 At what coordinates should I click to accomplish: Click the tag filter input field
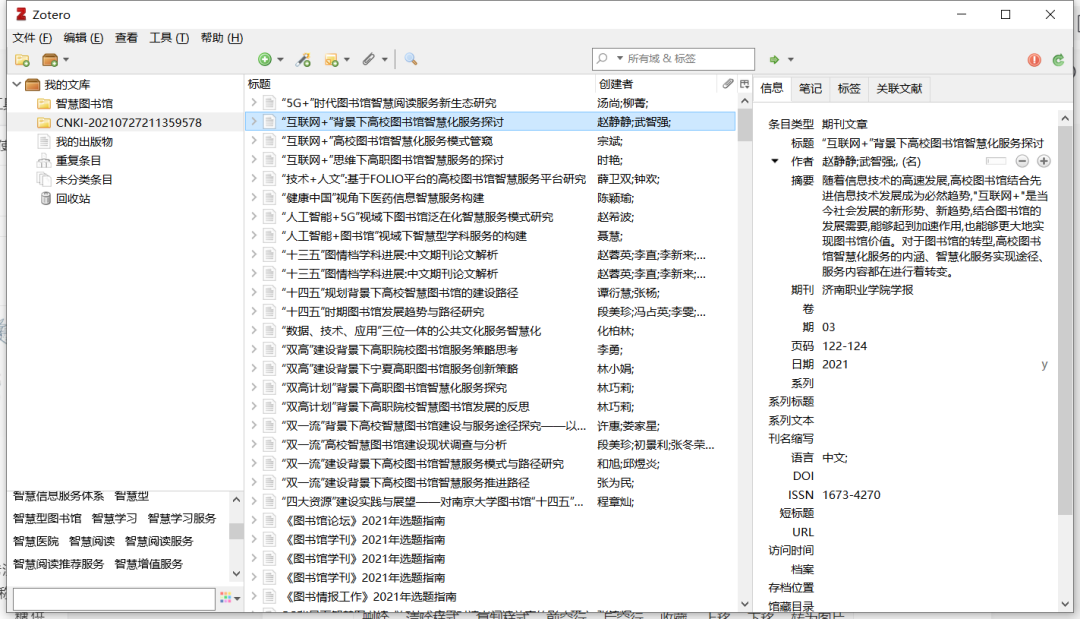(x=114, y=598)
